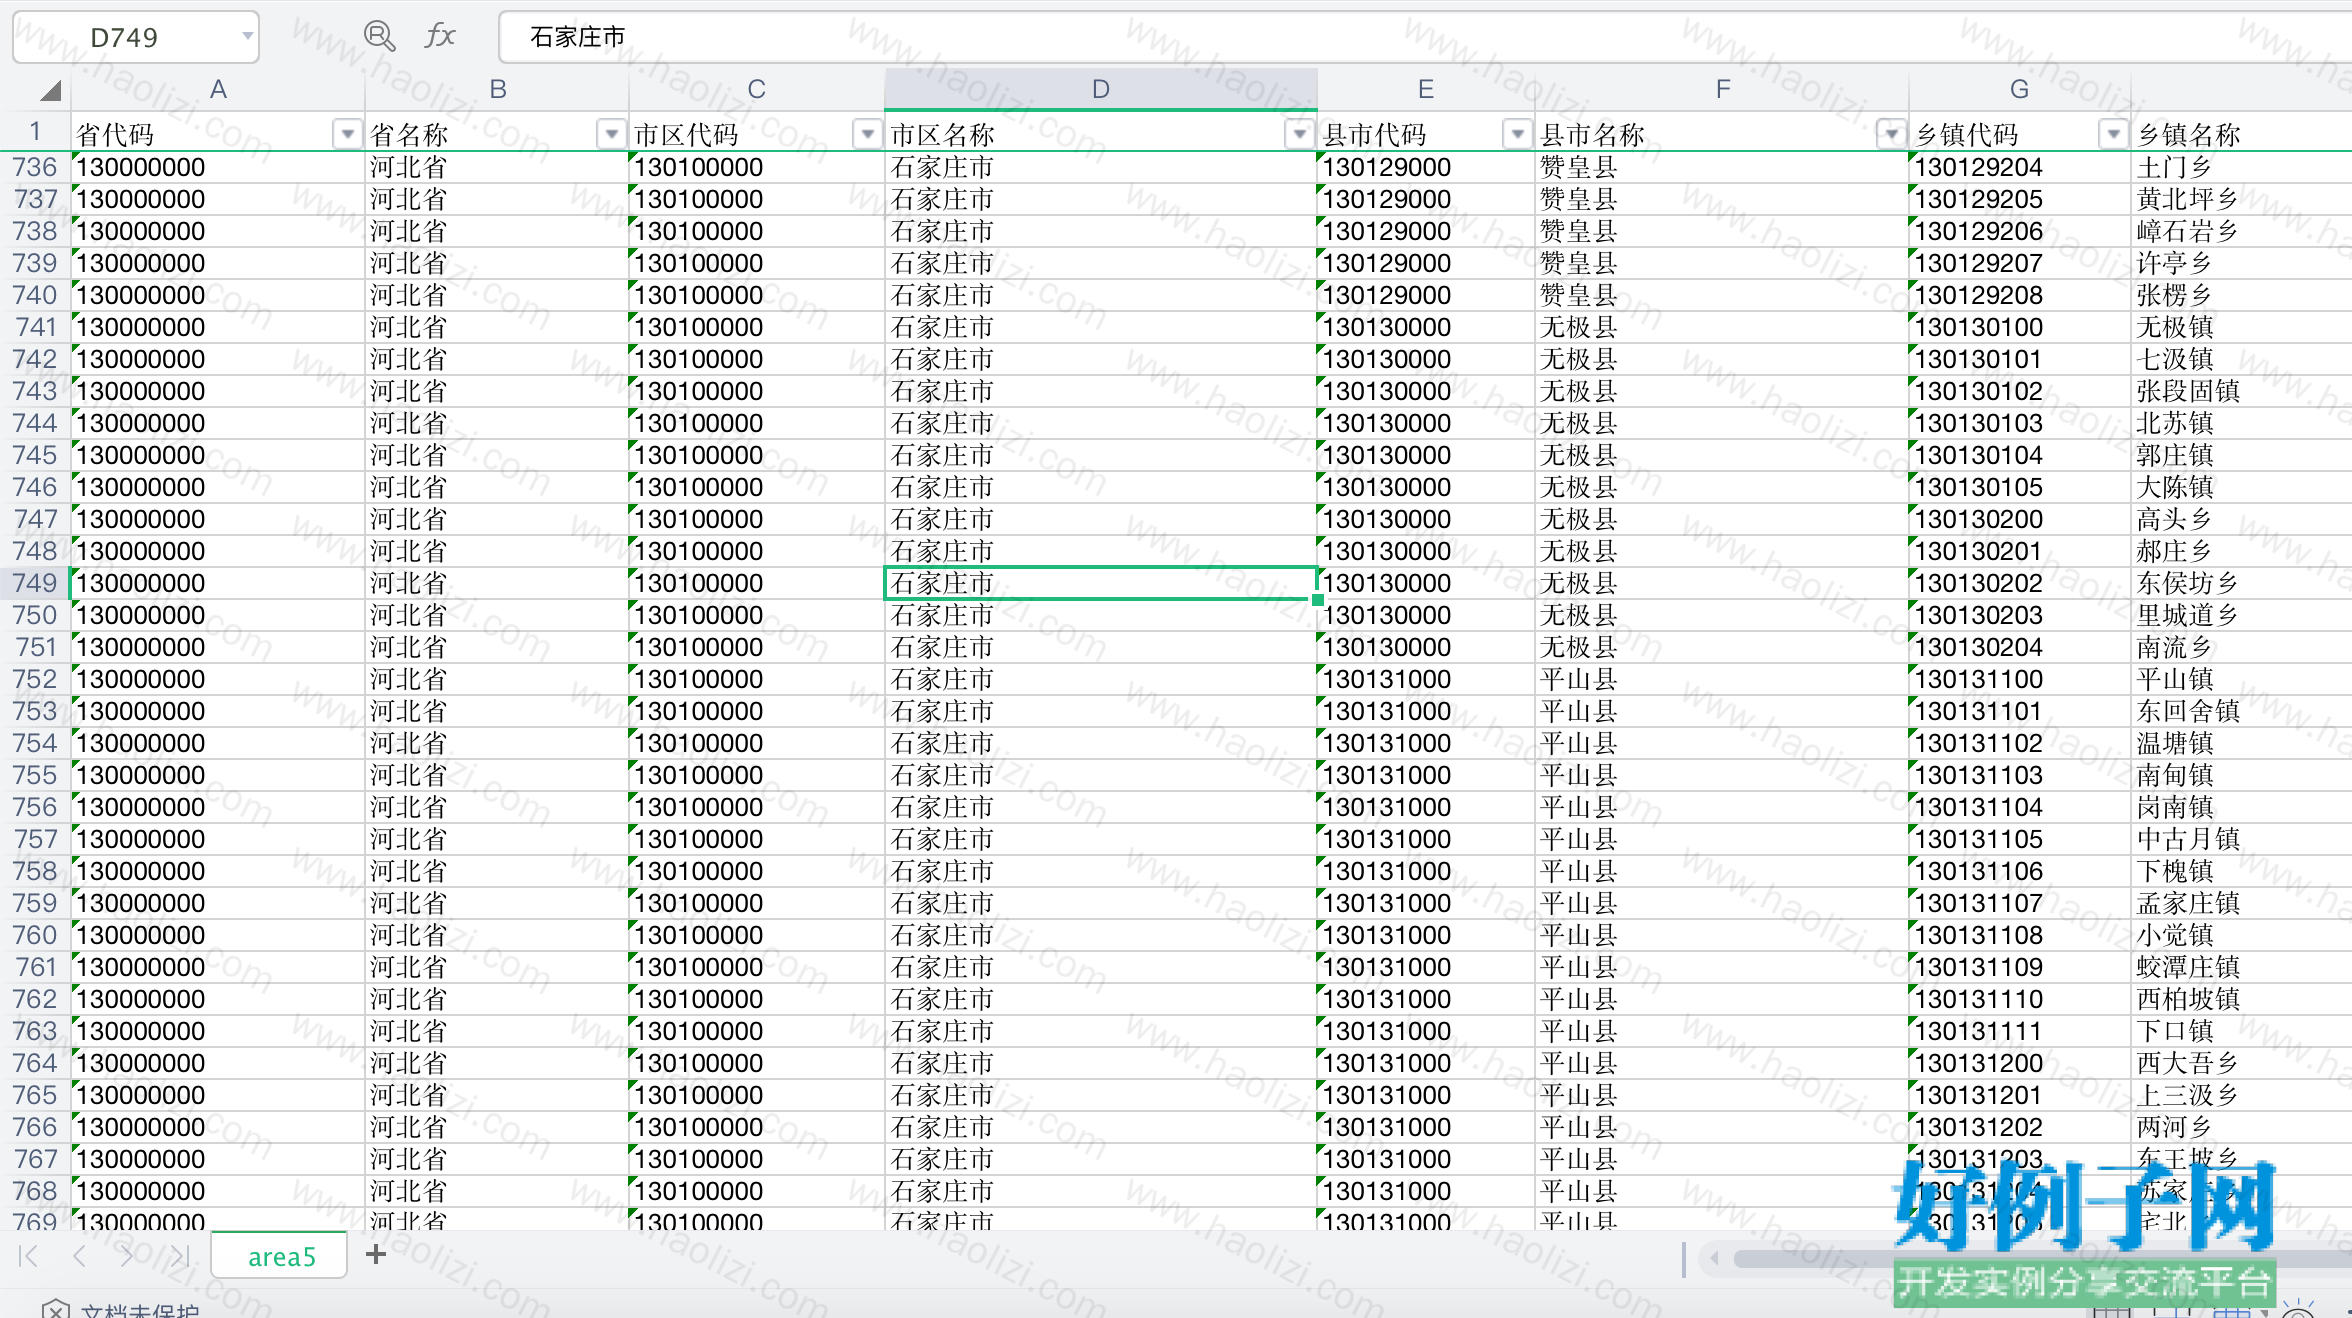Click the zoom search icon beside formula bar

pyautogui.click(x=379, y=37)
